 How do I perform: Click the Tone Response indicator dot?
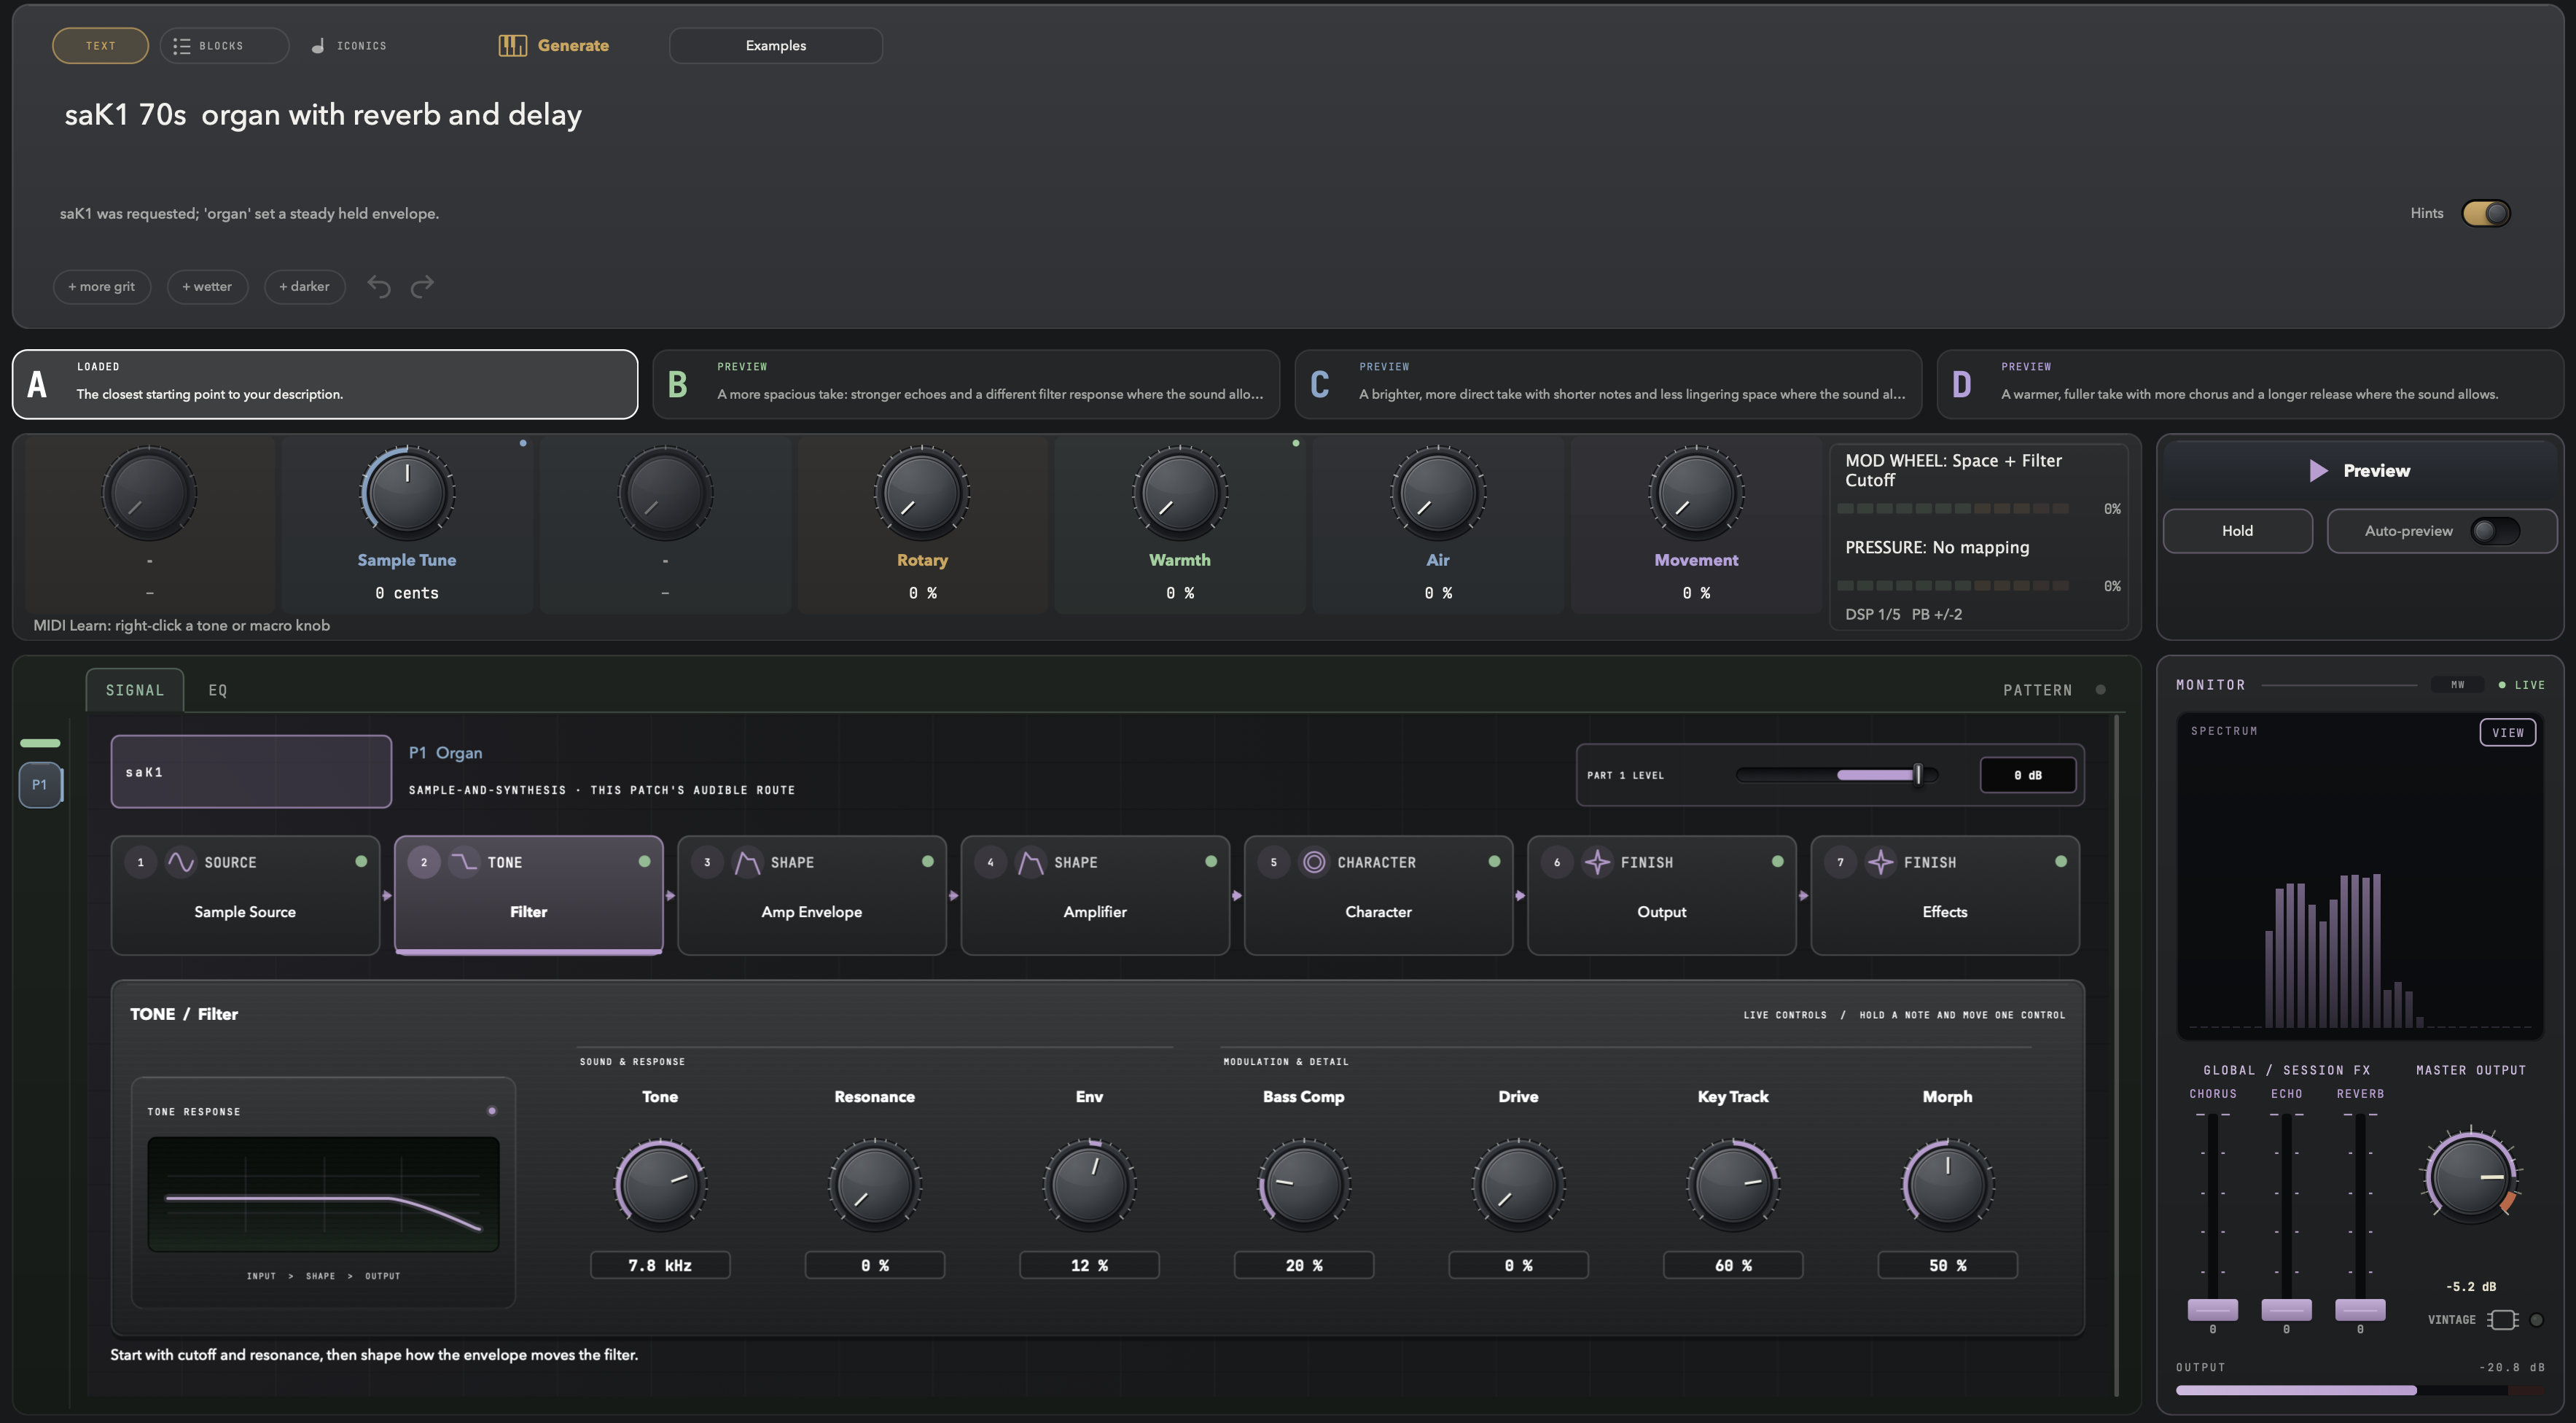point(492,1111)
